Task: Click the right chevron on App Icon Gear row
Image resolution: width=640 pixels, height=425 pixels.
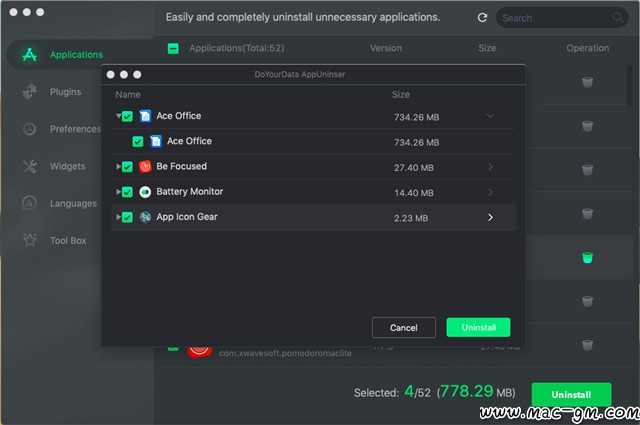Action: [x=490, y=217]
